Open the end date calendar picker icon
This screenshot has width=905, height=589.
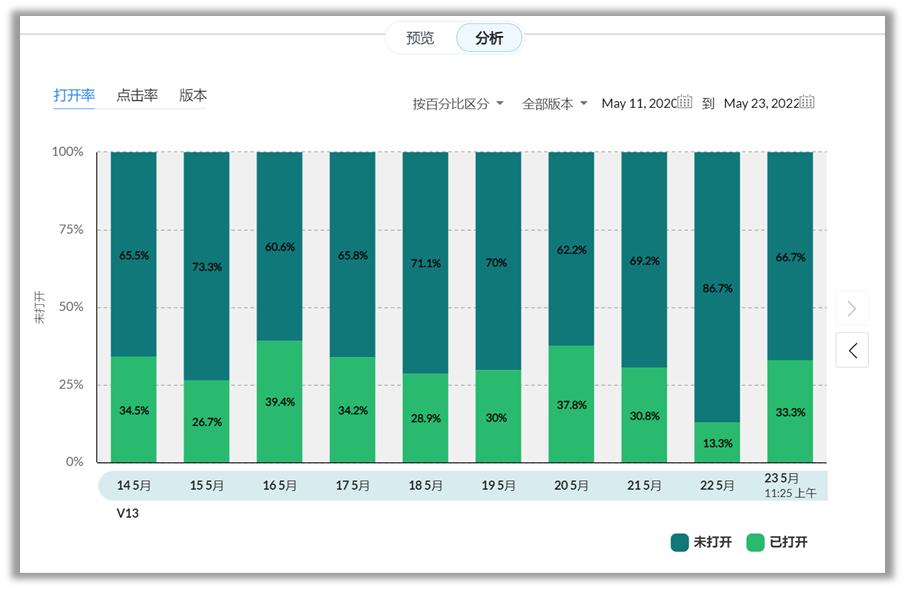coord(808,103)
